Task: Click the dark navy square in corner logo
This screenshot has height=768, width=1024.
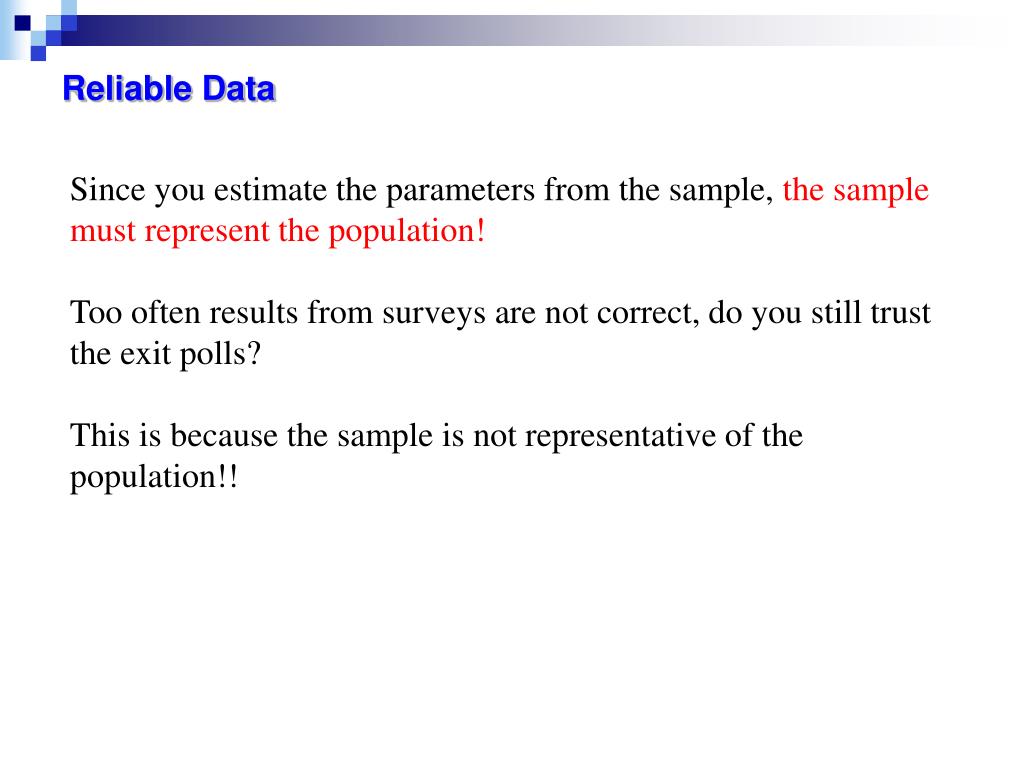Action: [x=23, y=23]
